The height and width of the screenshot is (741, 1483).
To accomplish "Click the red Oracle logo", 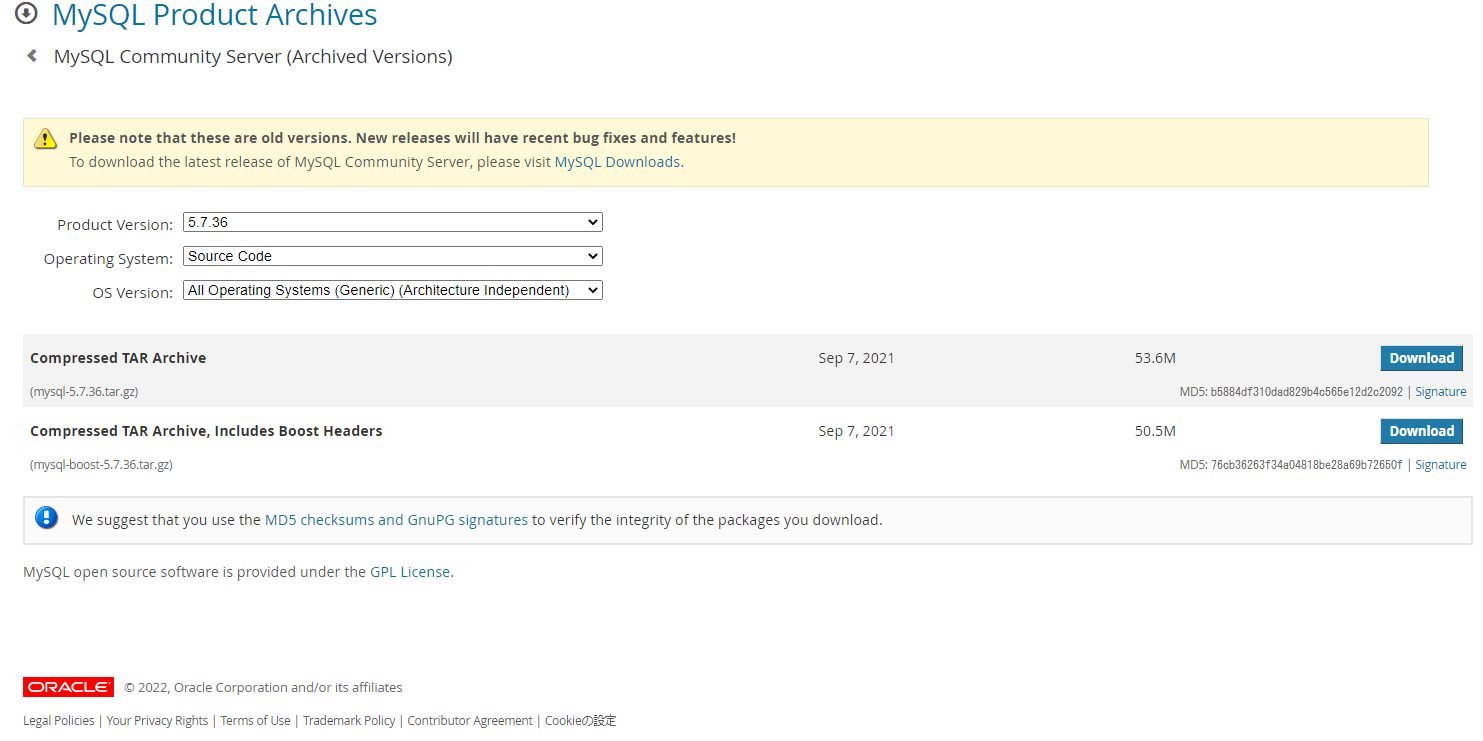I will (68, 687).
